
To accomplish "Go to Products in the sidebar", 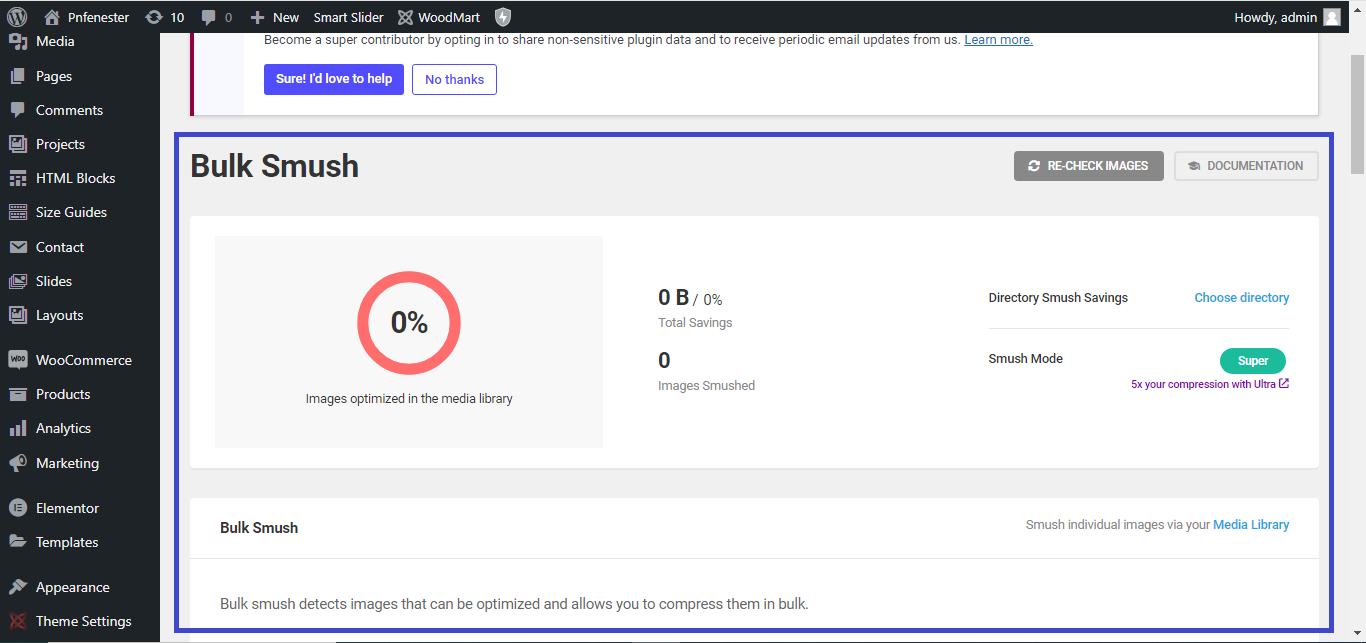I will [x=63, y=394].
